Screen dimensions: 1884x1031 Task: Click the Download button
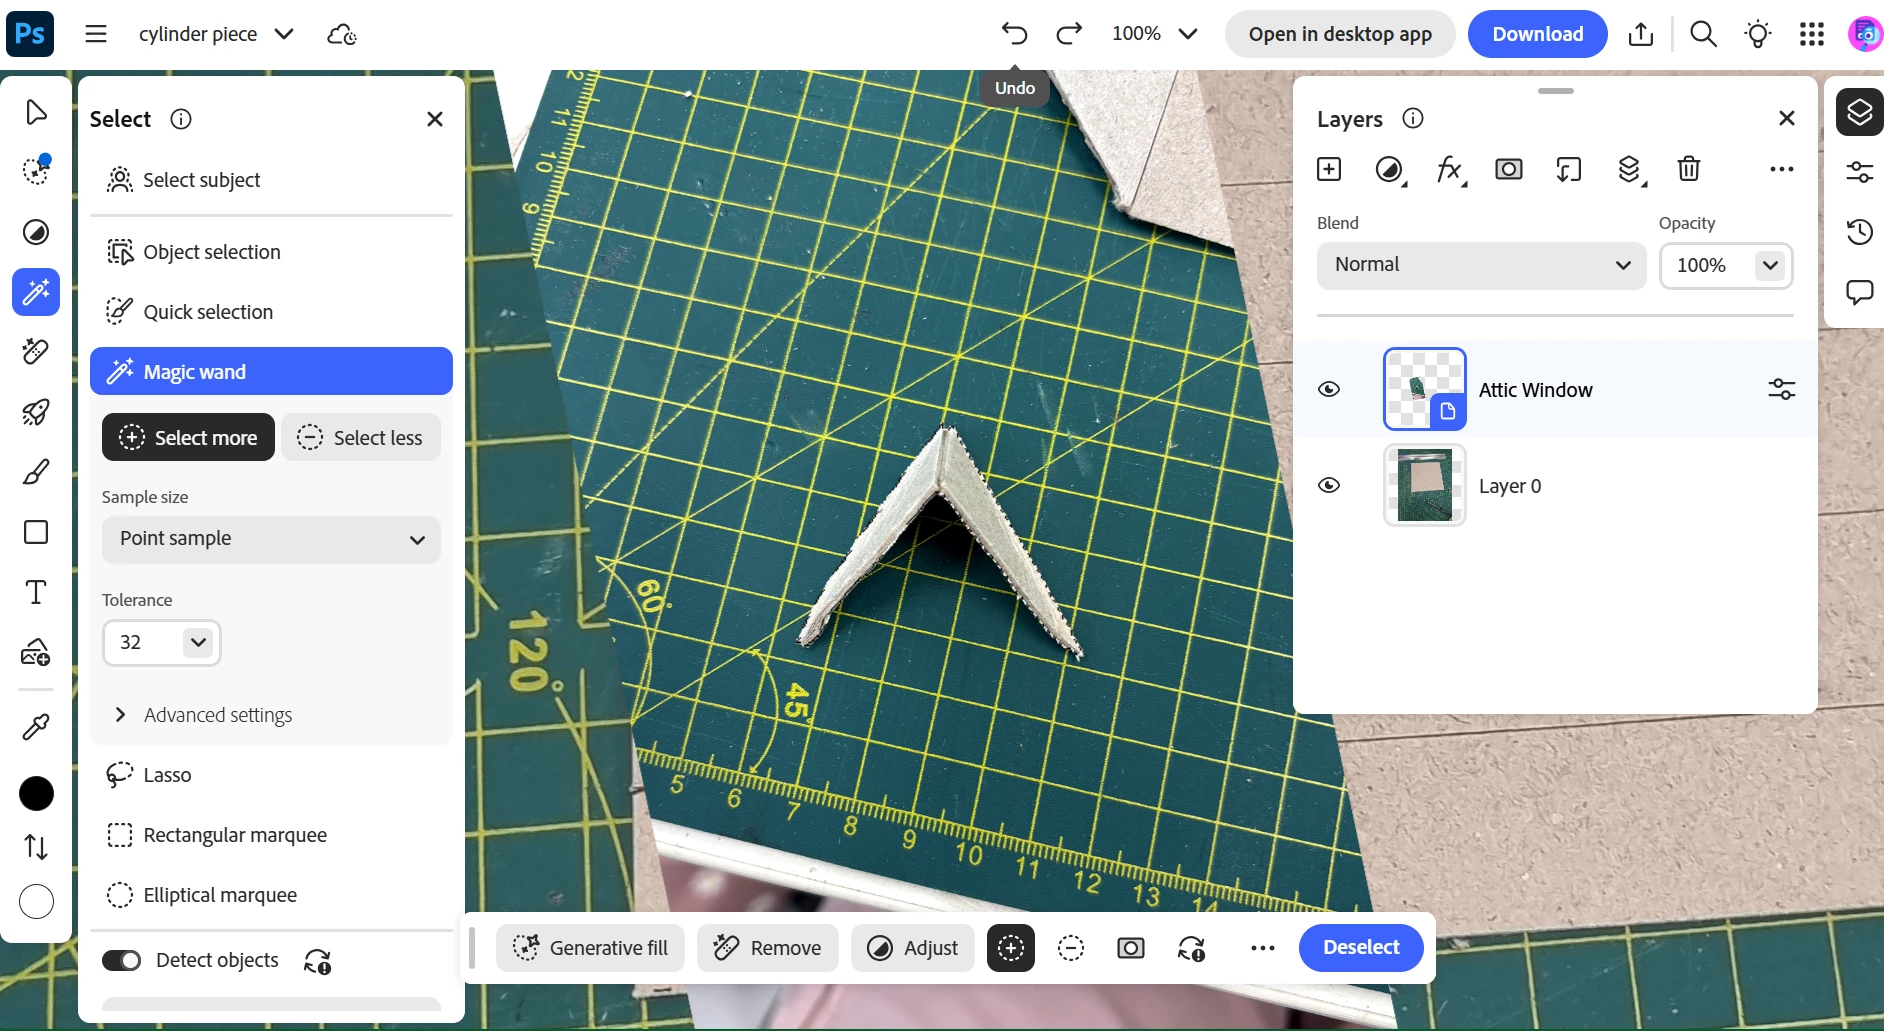tap(1538, 34)
